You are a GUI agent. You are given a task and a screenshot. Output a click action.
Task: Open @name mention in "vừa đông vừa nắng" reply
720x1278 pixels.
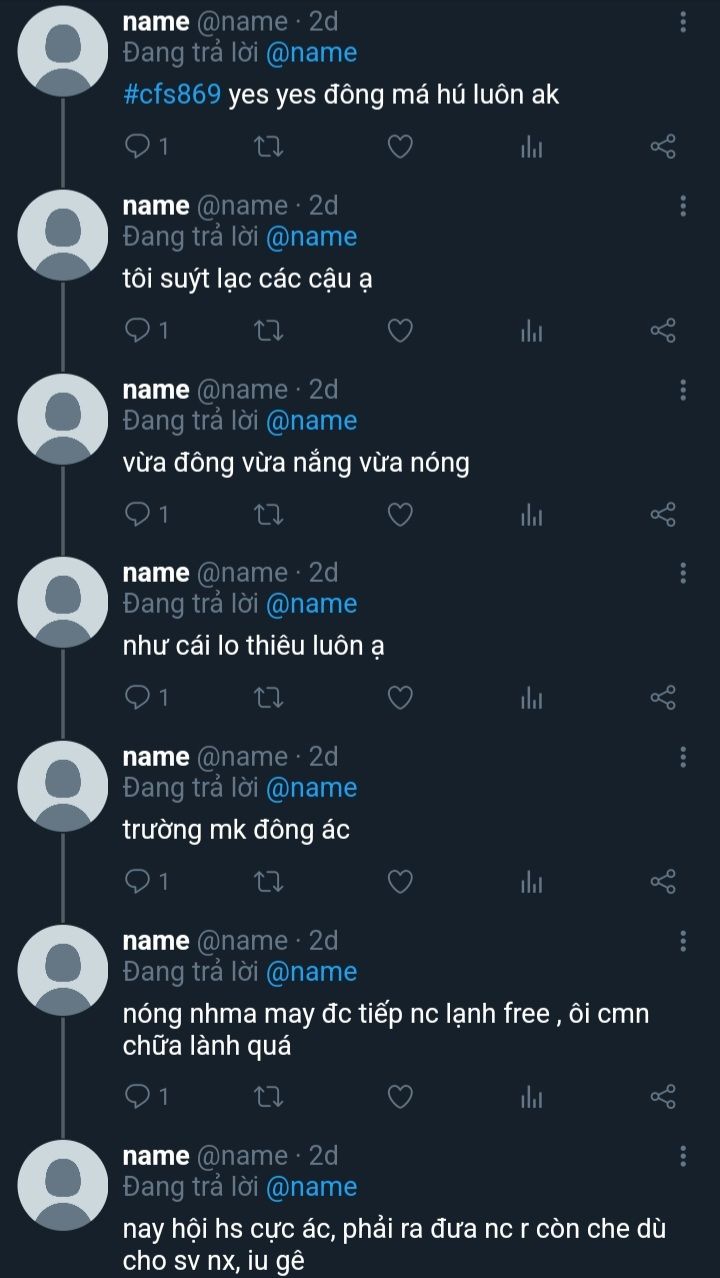click(311, 421)
